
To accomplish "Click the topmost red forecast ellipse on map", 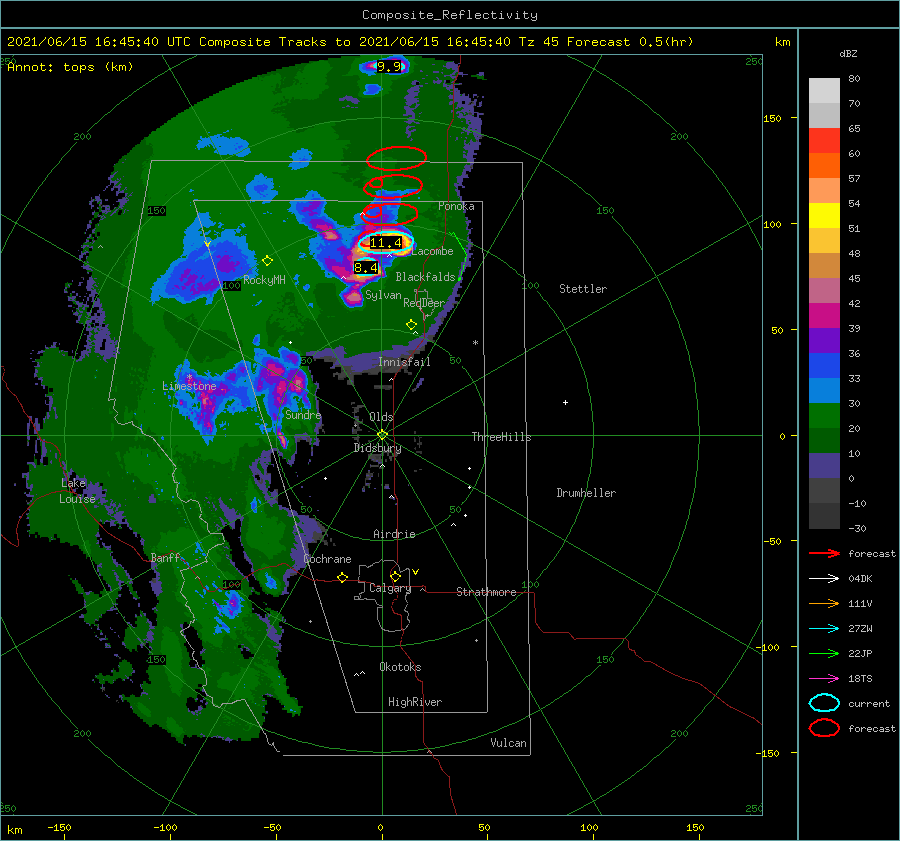I will [x=397, y=158].
